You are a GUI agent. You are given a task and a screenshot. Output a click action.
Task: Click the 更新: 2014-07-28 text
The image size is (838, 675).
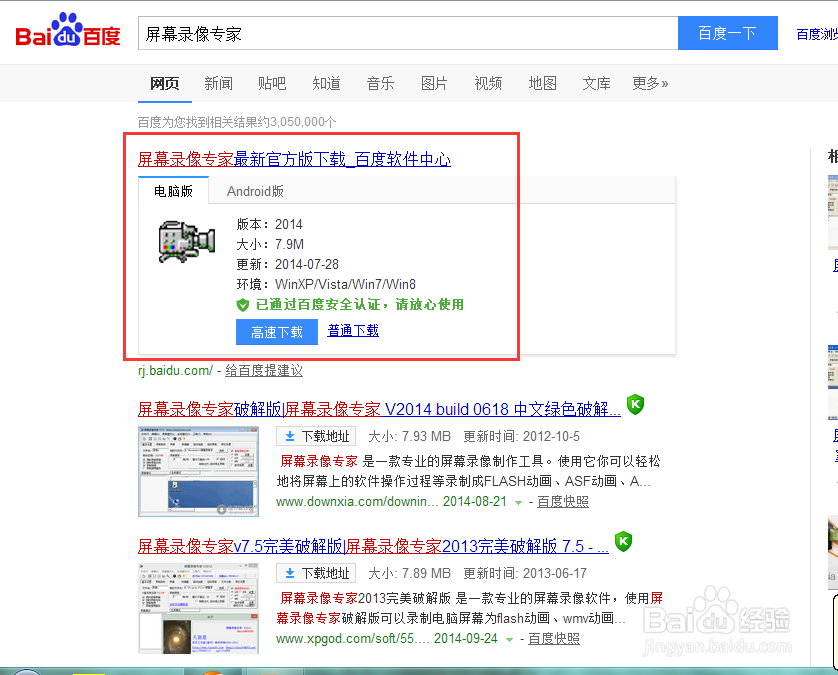click(288, 264)
